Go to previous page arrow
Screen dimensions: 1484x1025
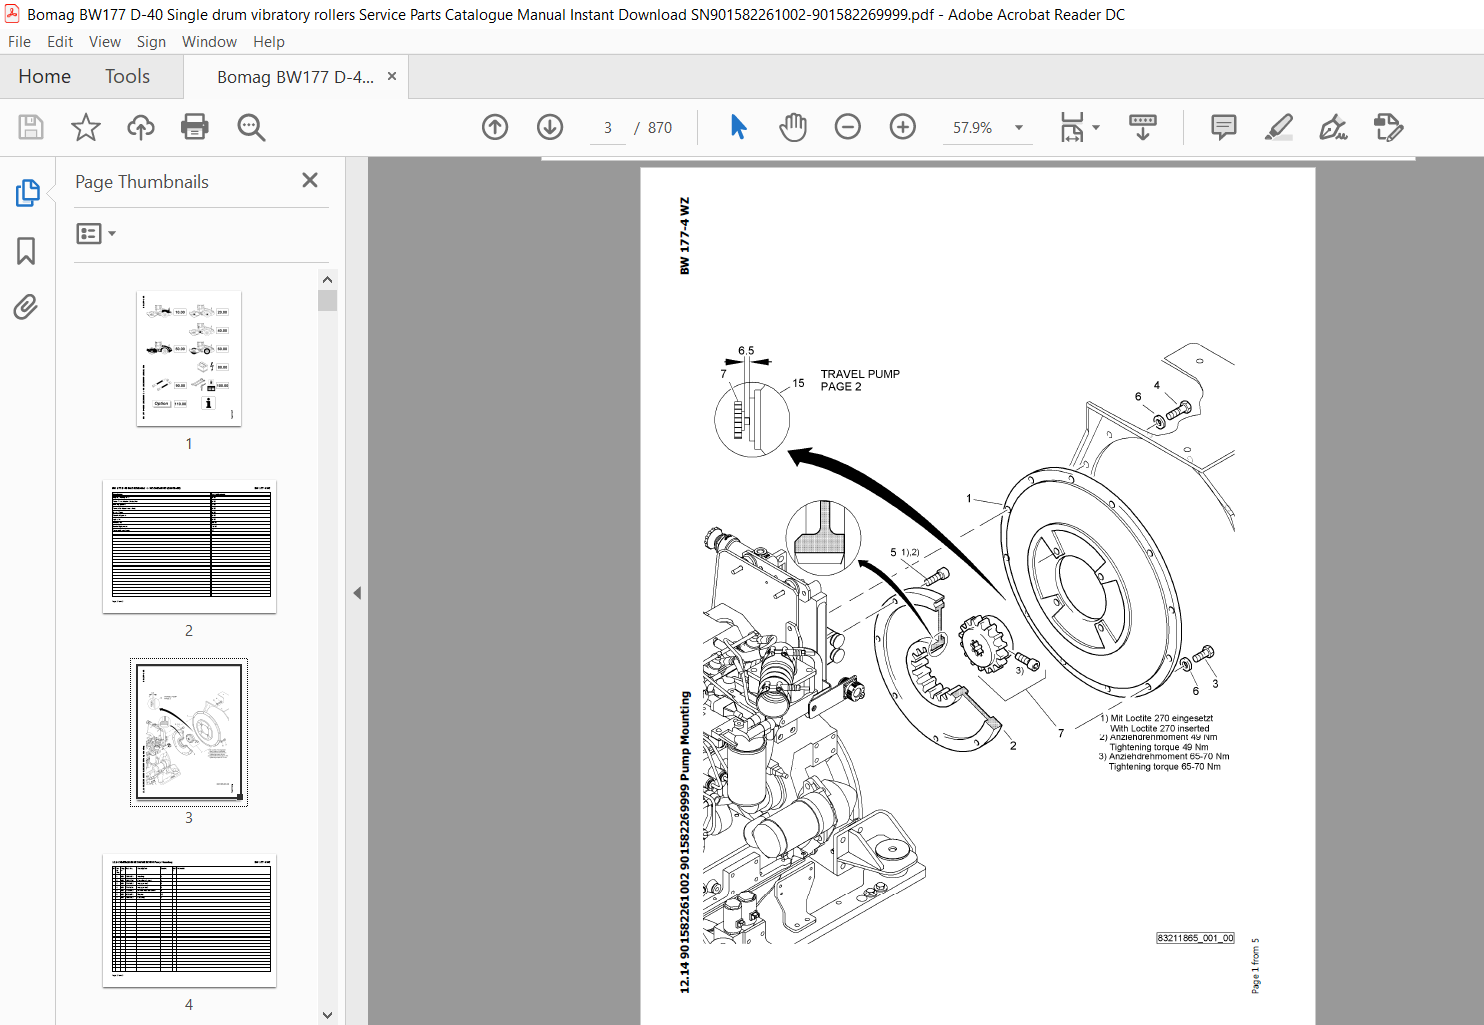click(x=495, y=127)
